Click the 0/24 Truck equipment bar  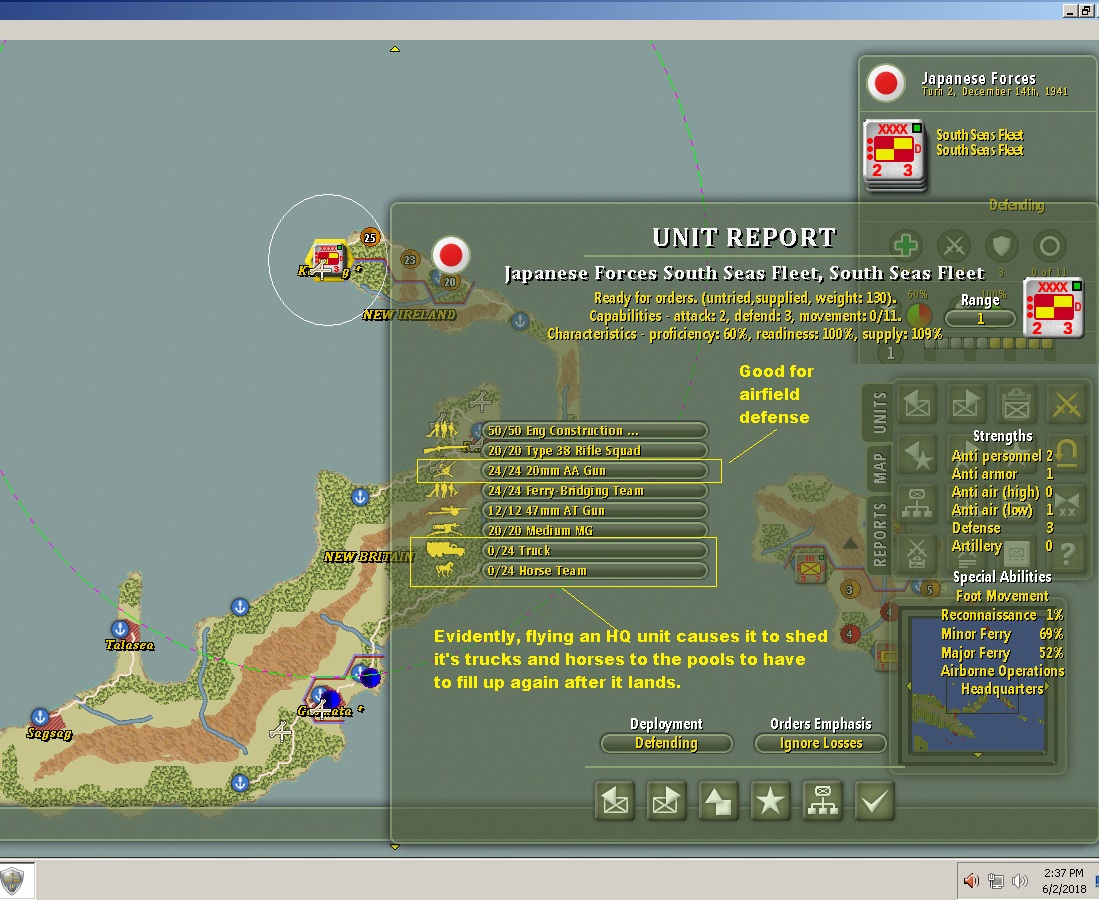point(595,551)
